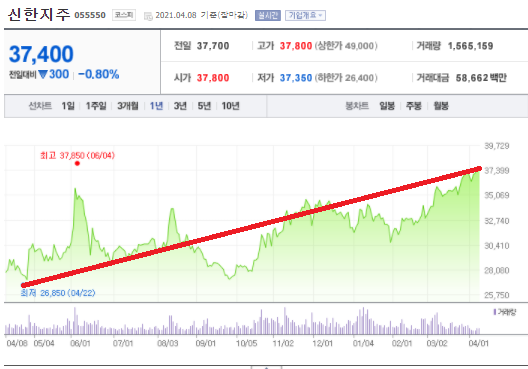Click the 39,729 y-axis label
Image resolution: width=528 pixels, height=369 pixels.
(x=497, y=146)
